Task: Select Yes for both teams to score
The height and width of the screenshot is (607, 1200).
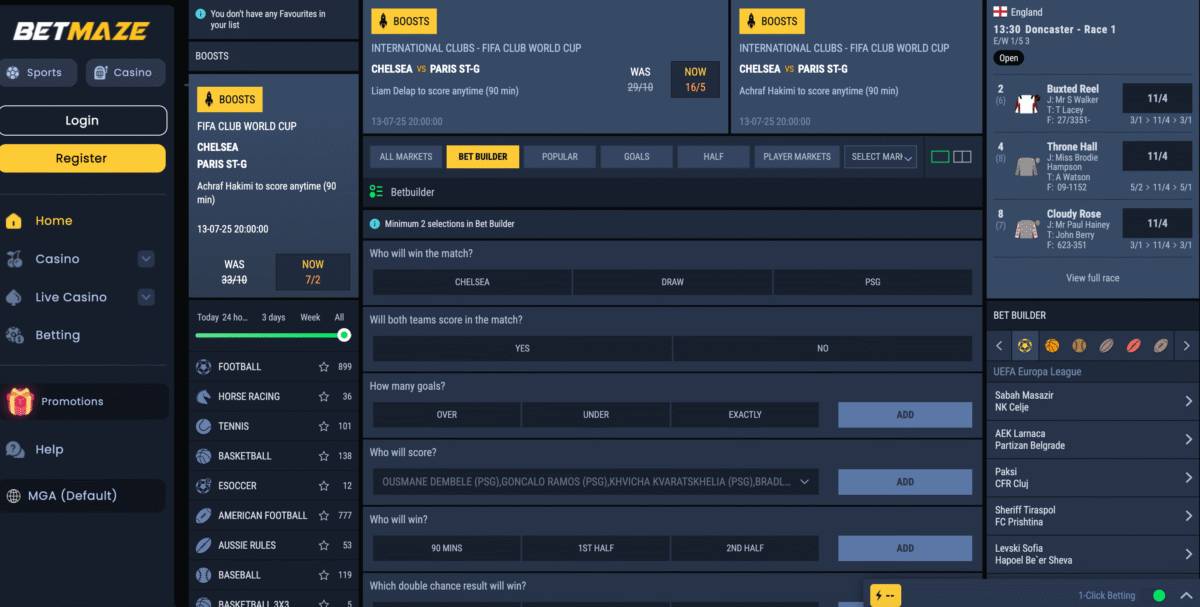Action: [522, 348]
